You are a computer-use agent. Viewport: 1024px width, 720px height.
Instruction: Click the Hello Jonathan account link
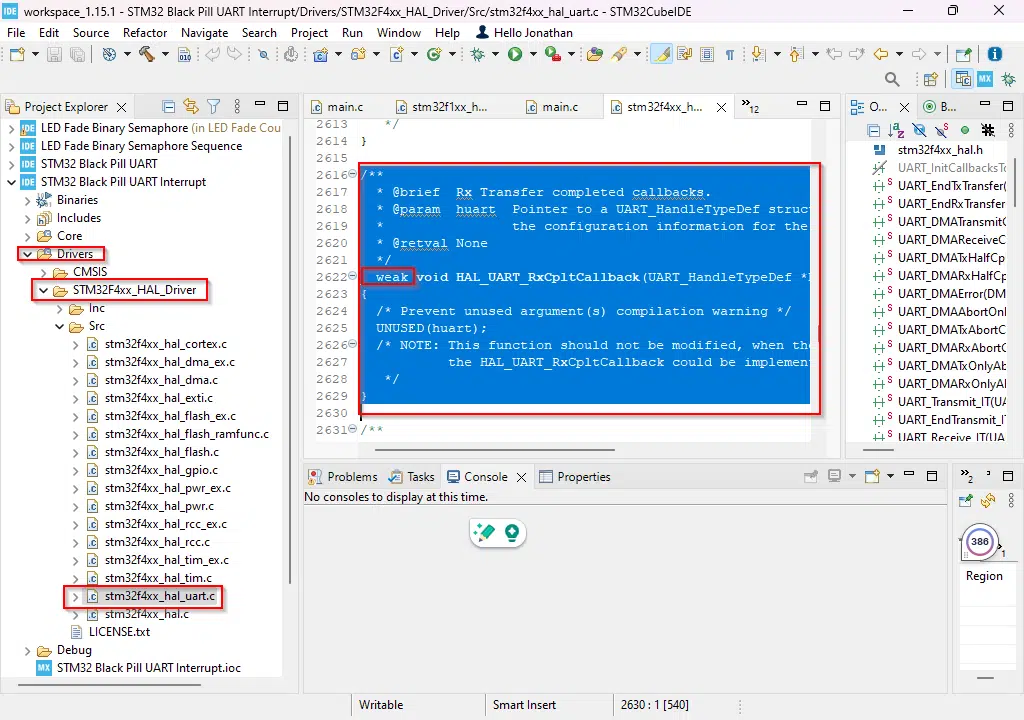525,33
